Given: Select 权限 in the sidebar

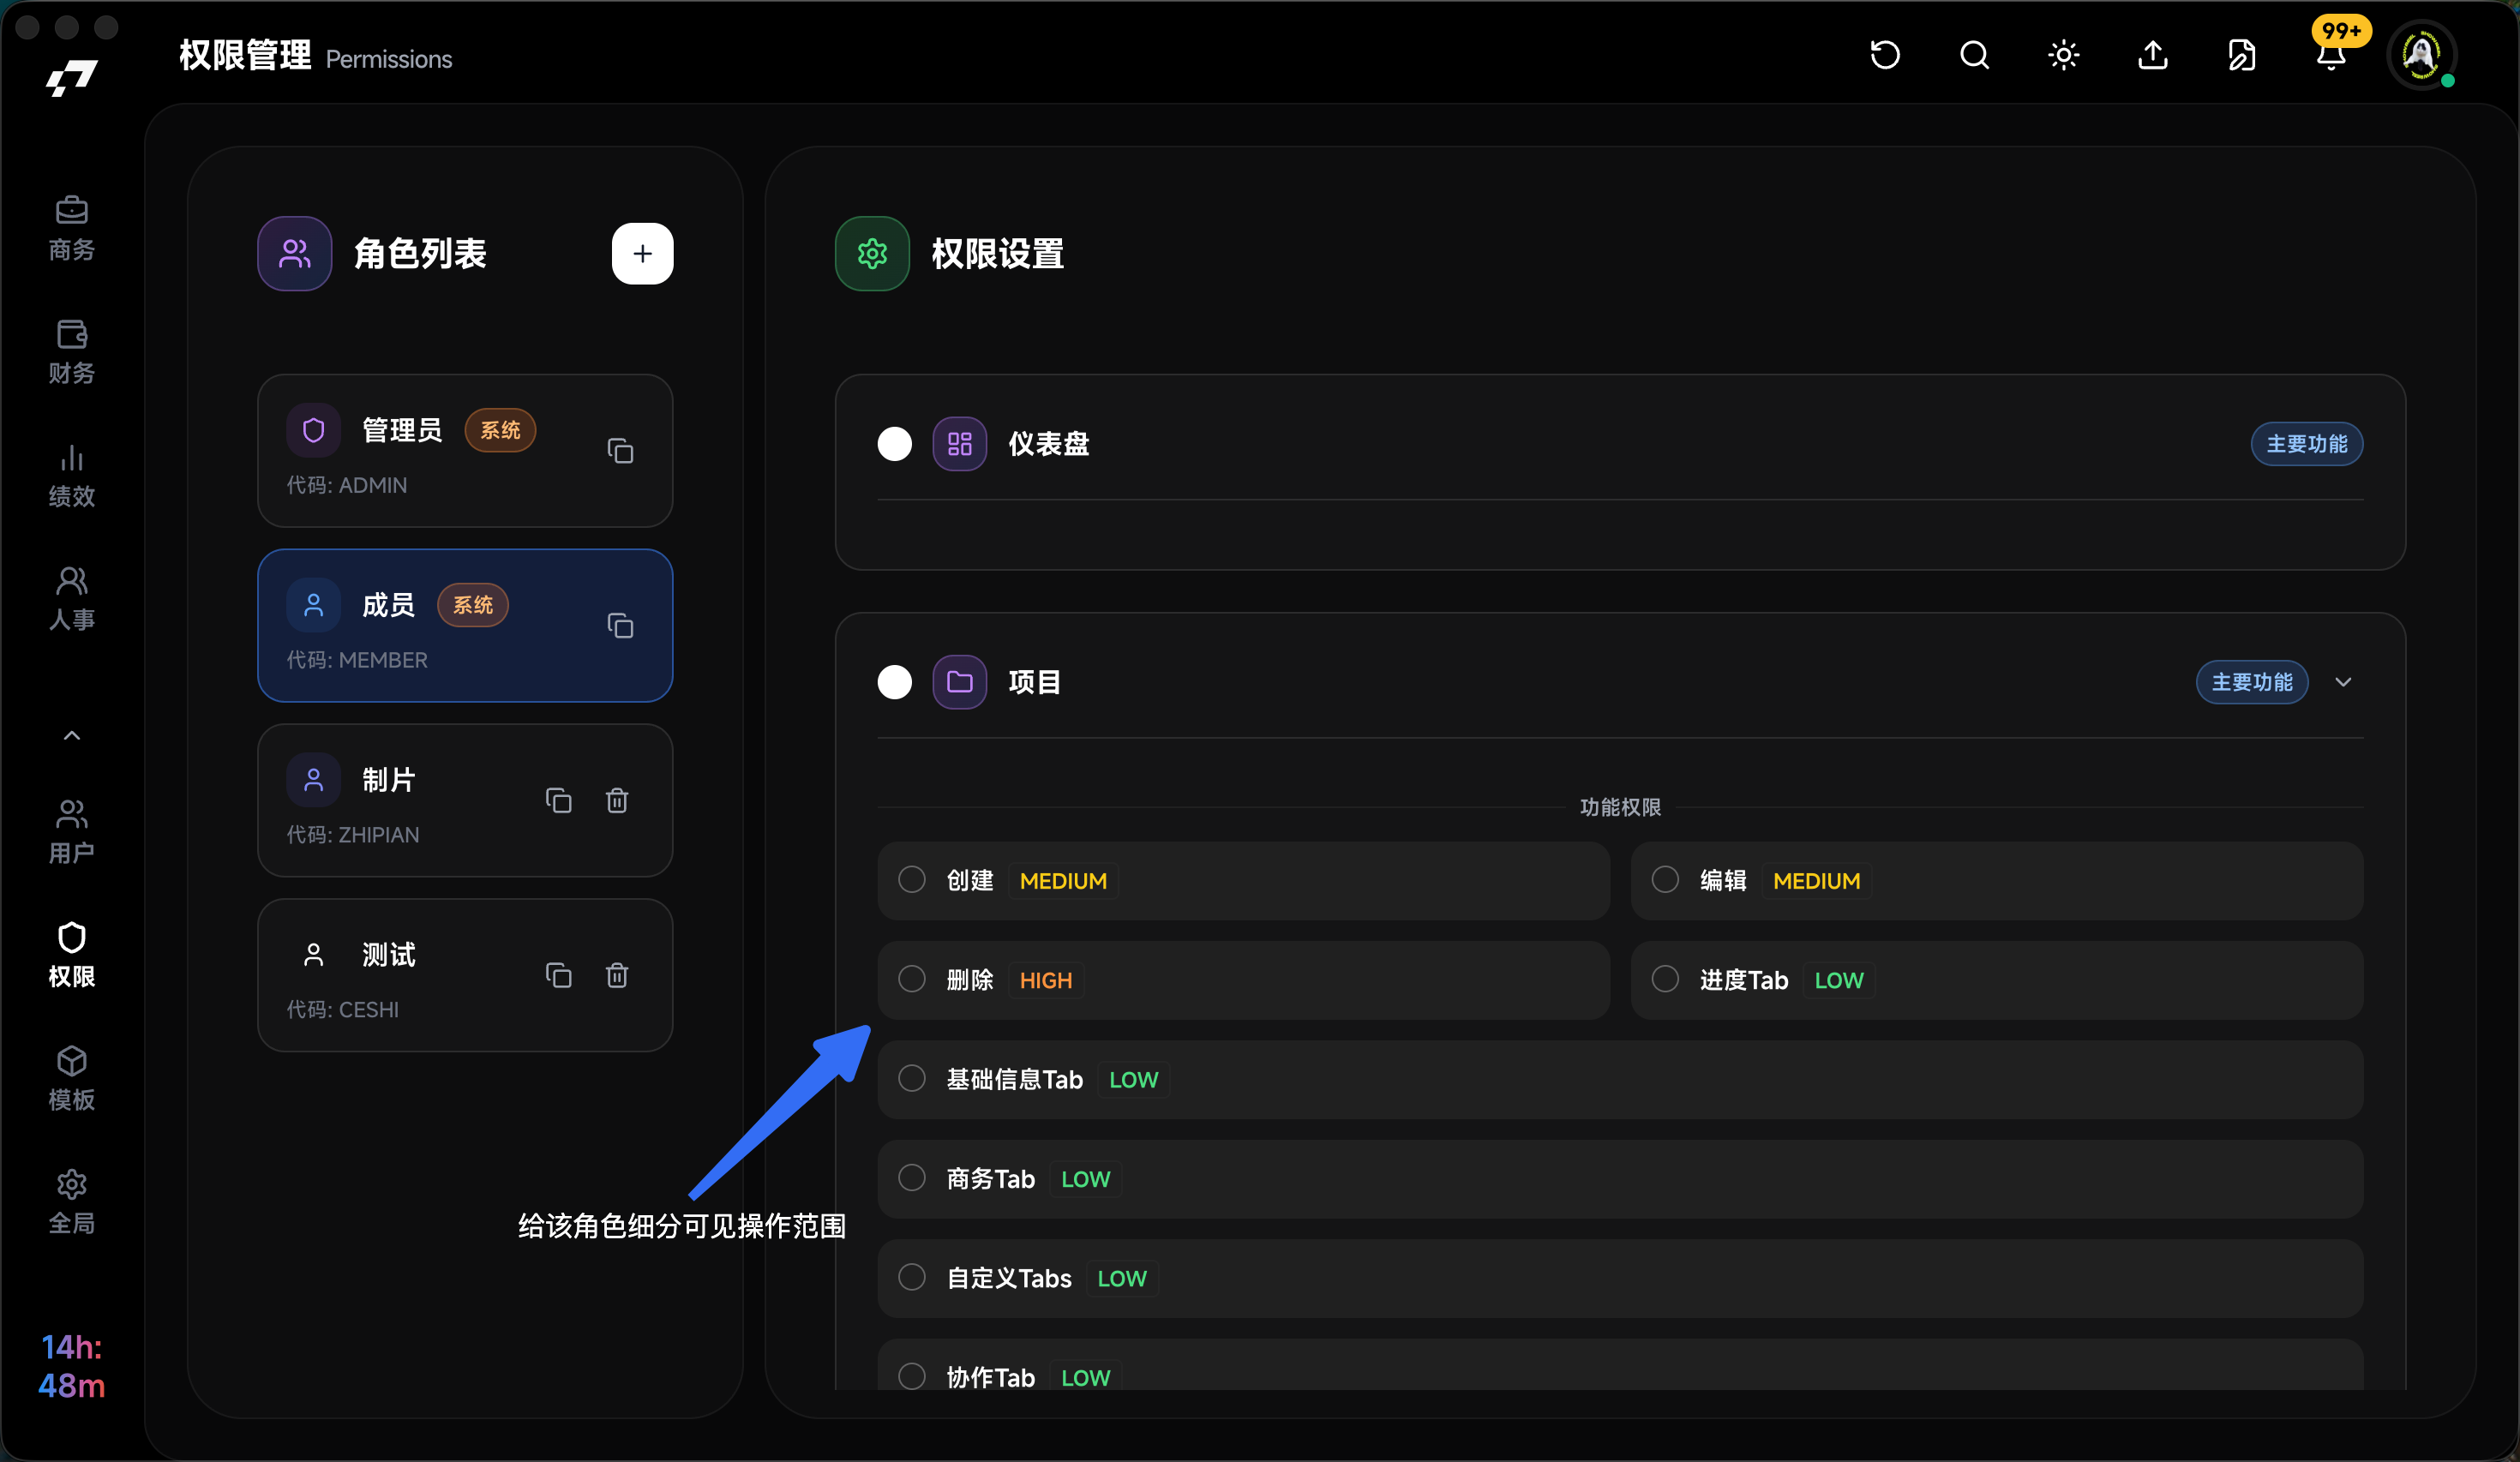Looking at the screenshot, I should coord(72,955).
